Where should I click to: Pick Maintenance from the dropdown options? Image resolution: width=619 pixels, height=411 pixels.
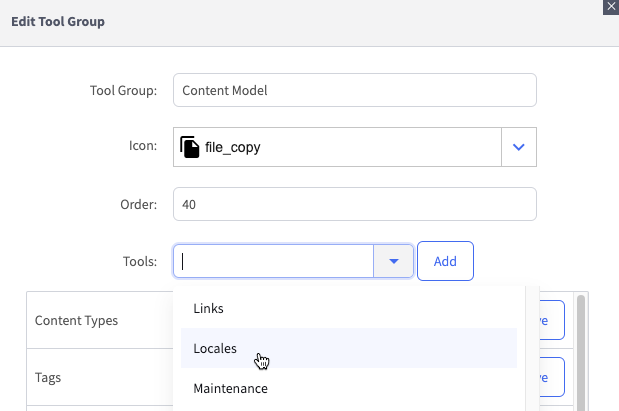(230, 387)
